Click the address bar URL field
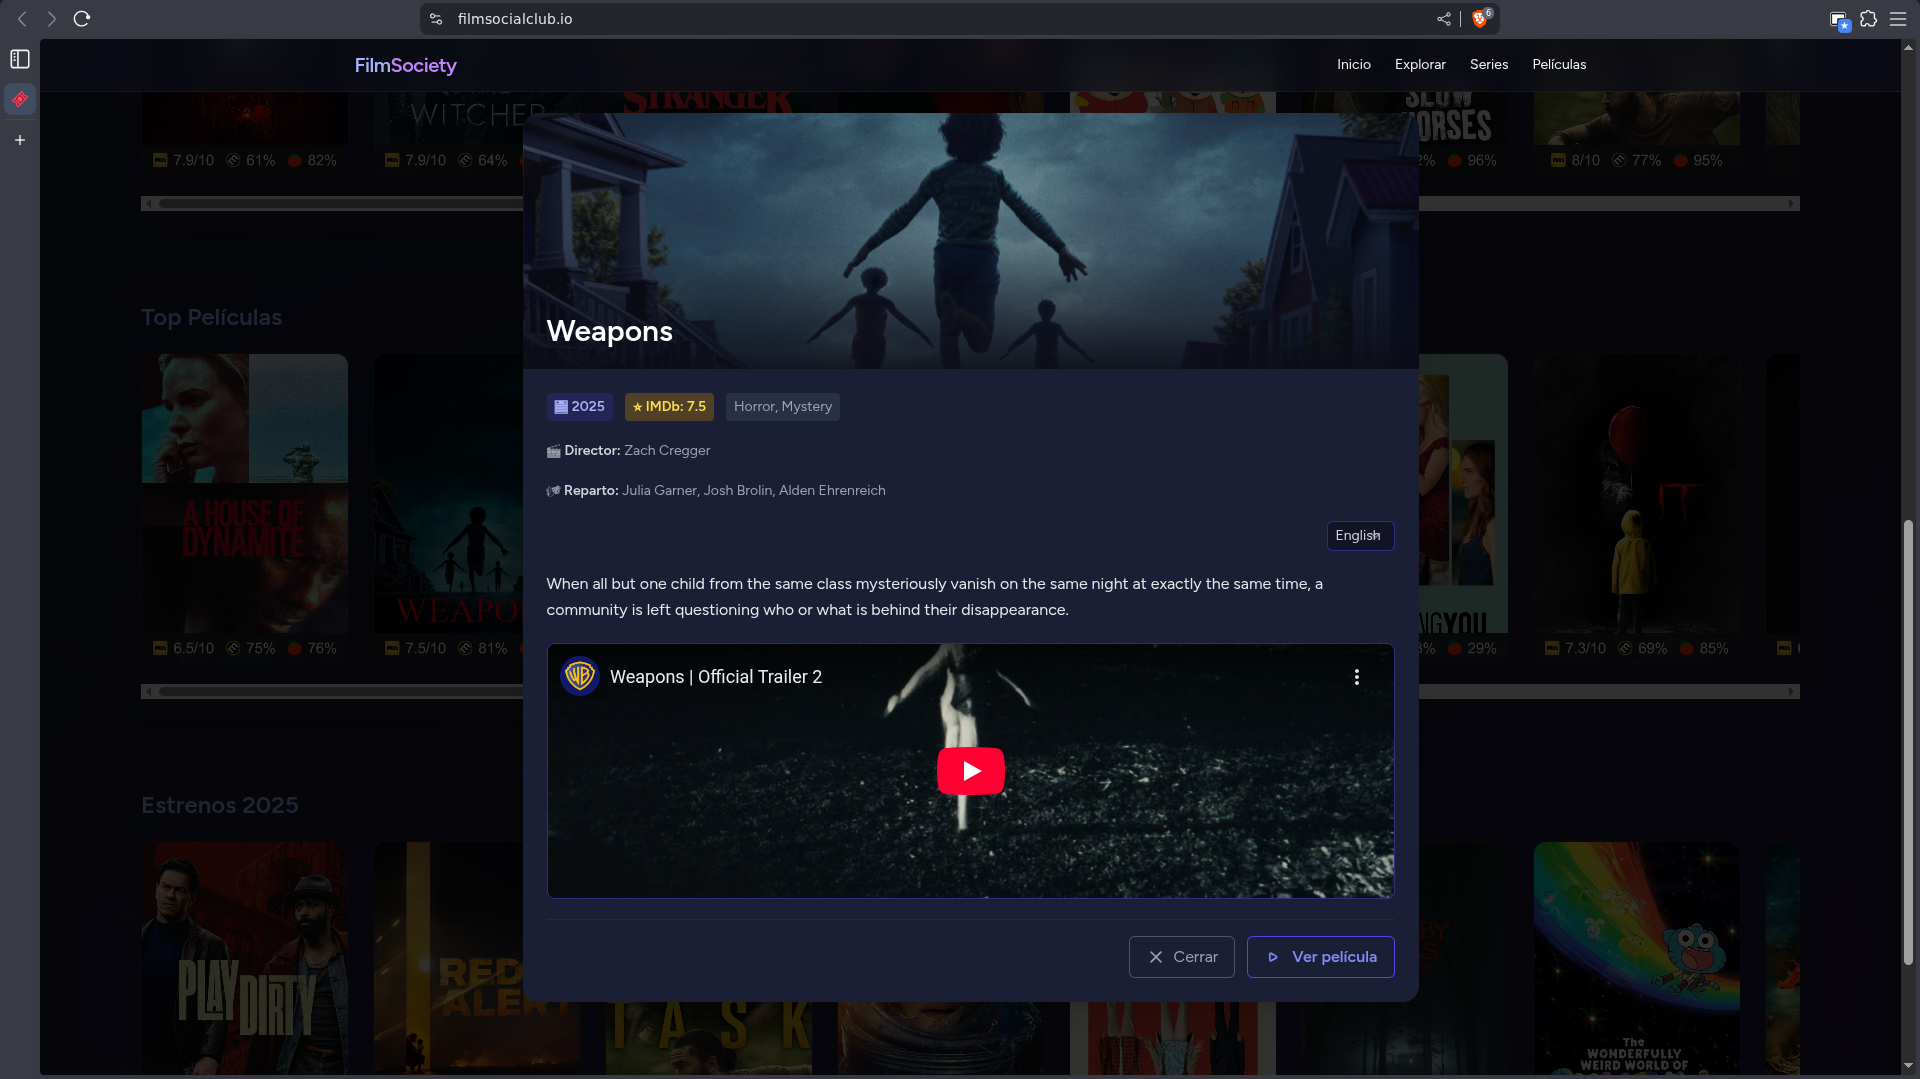1920x1079 pixels. pos(900,19)
